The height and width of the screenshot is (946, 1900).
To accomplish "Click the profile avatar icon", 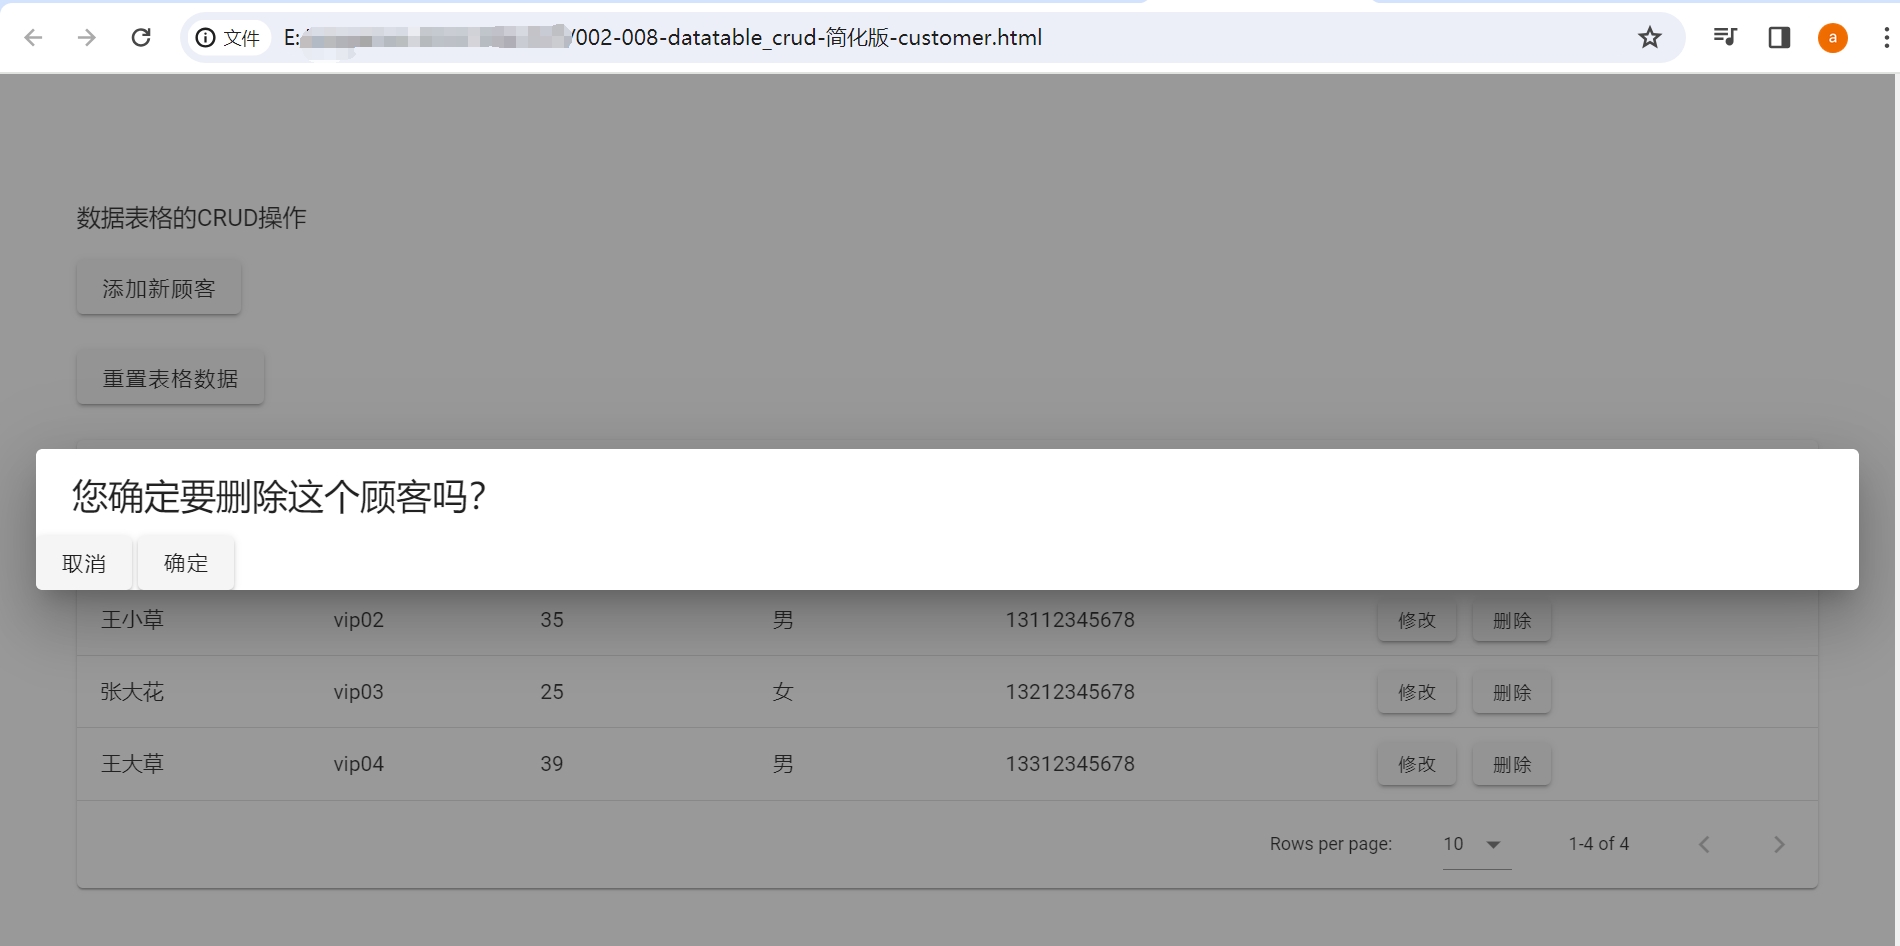I will [x=1832, y=37].
